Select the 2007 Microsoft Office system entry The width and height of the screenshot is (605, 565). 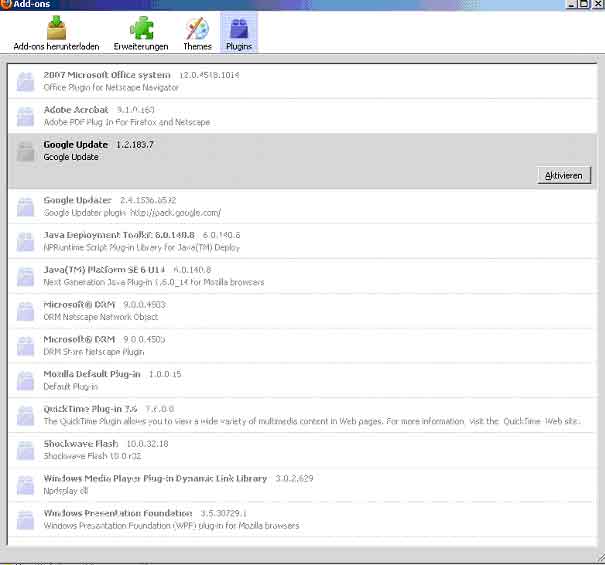[302, 81]
